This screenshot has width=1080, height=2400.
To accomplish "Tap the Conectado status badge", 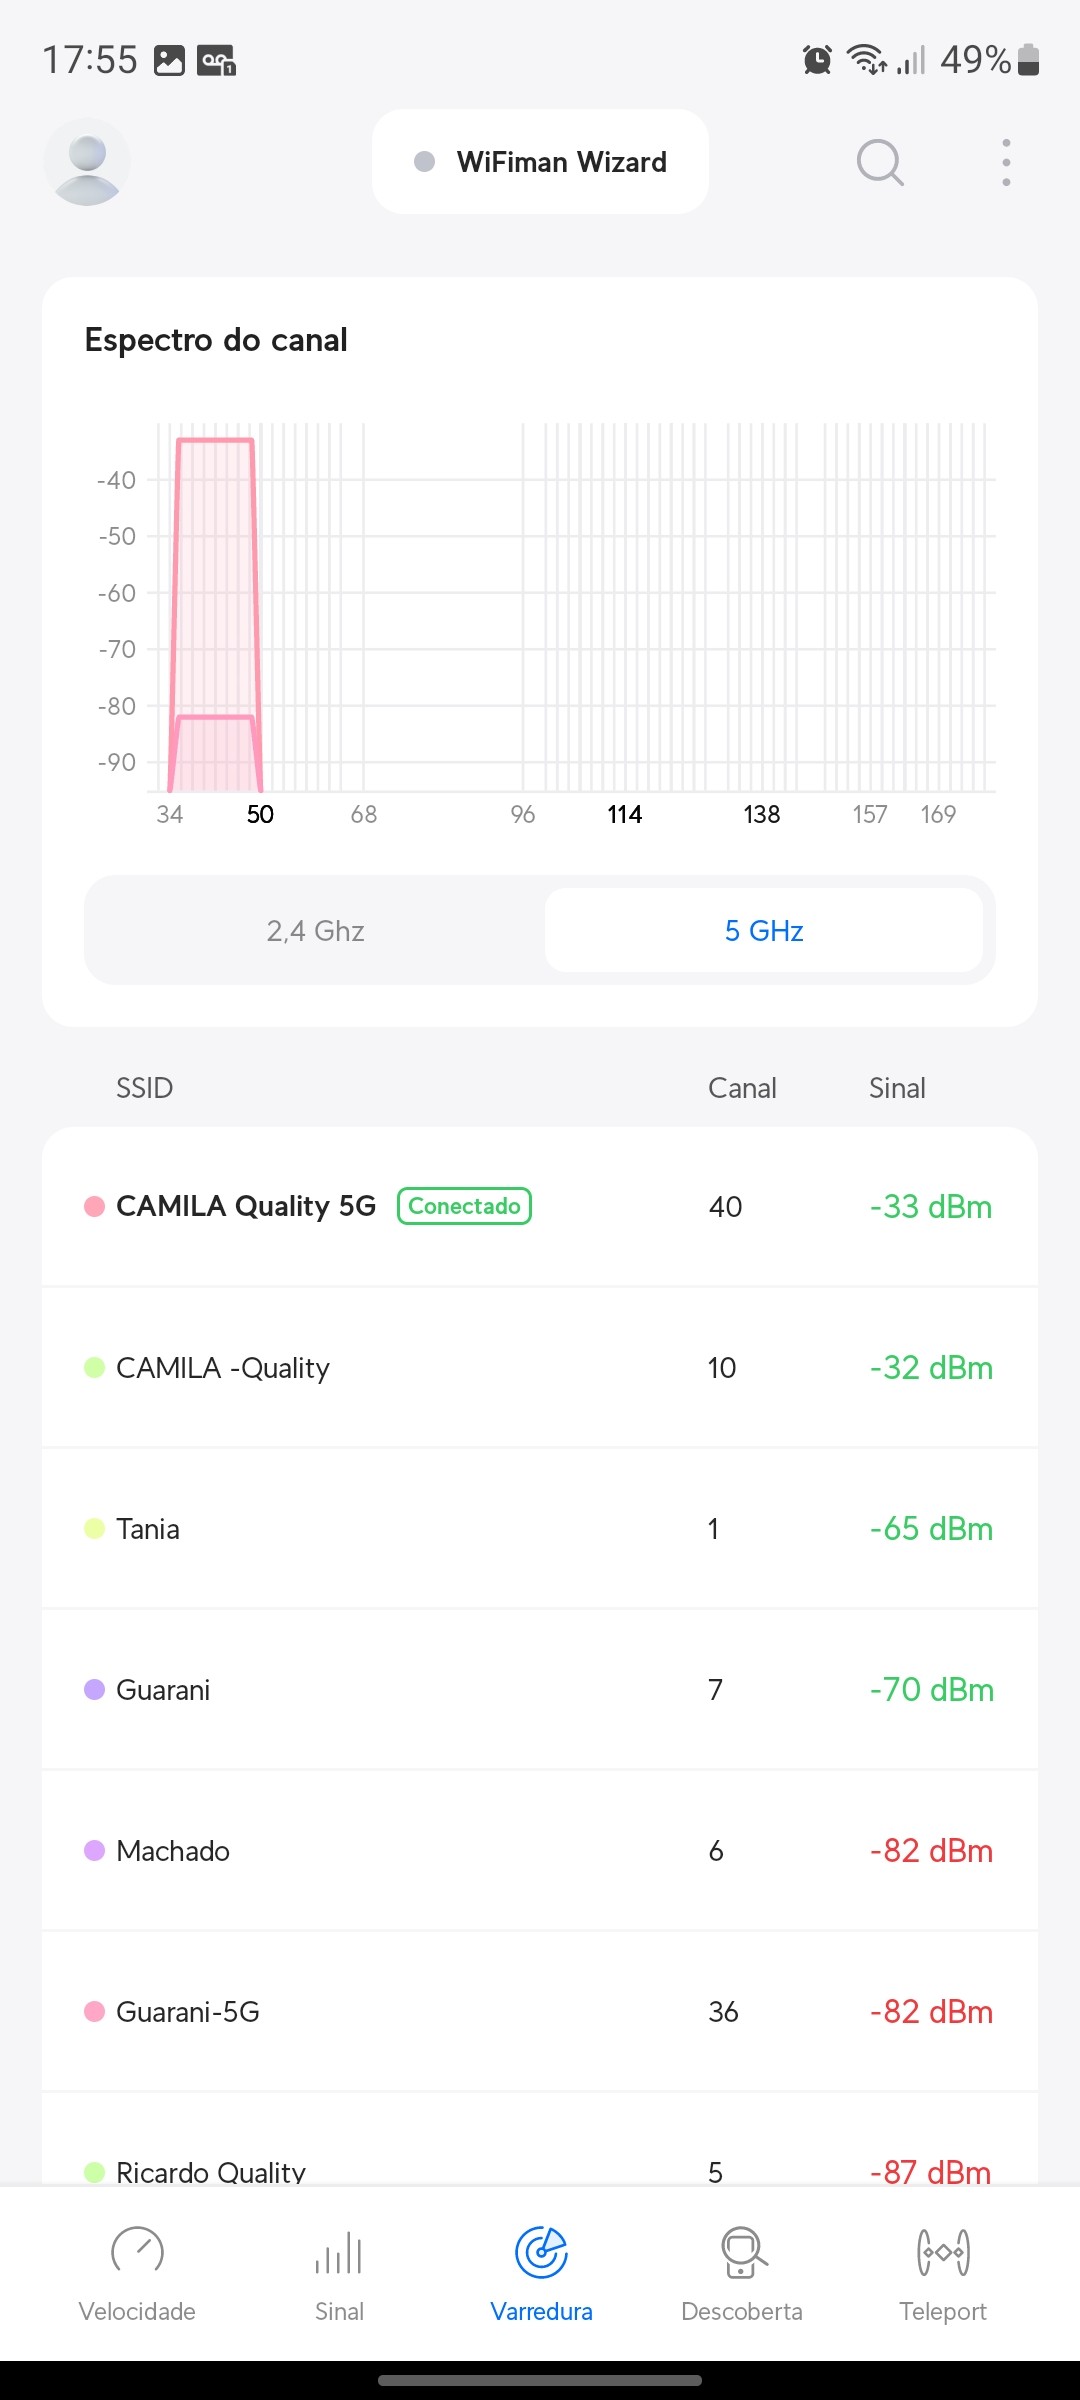I will pos(464,1206).
